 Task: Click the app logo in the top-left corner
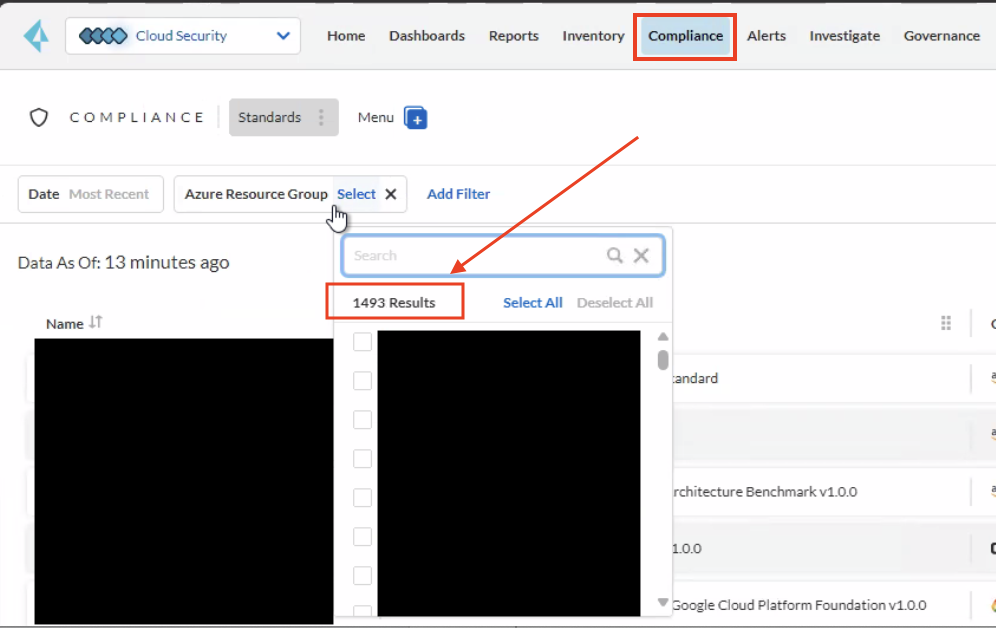coord(36,36)
